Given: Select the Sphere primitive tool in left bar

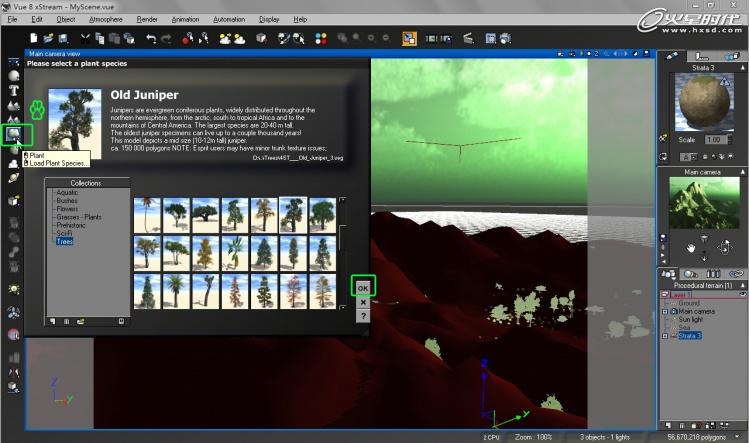Looking at the screenshot, I should point(14,76).
